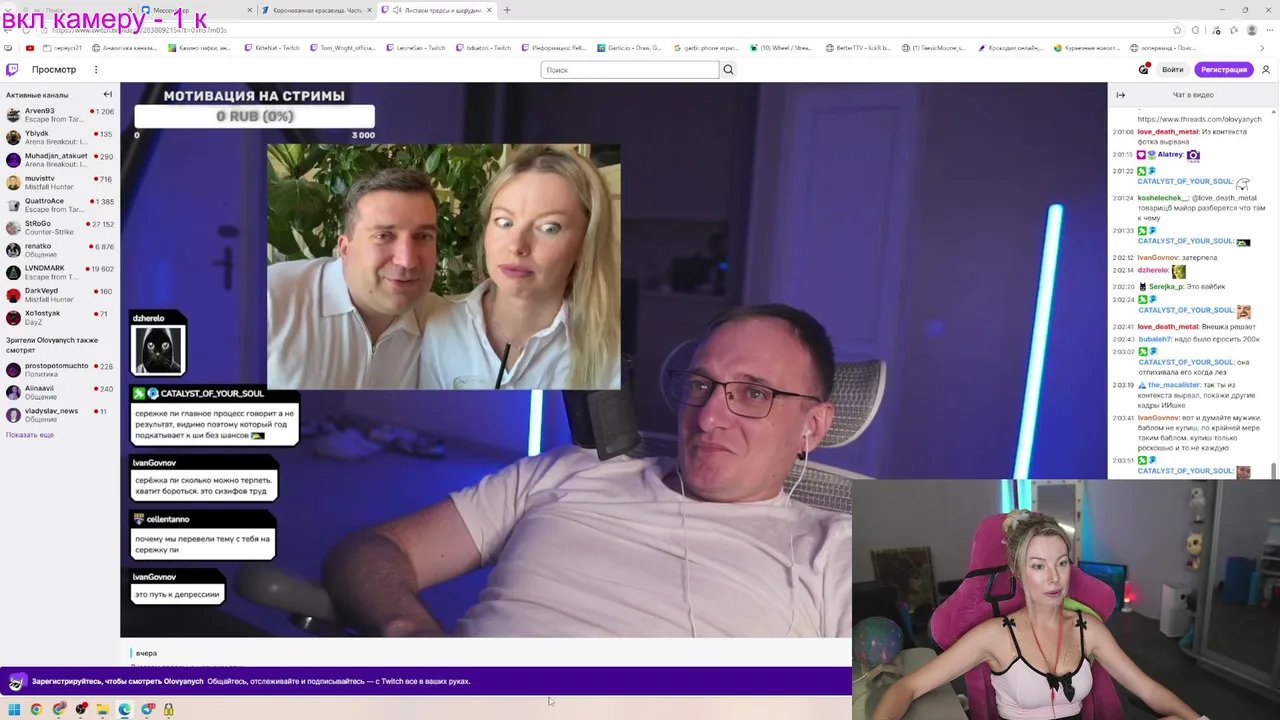Open prostopotomuchto channel in sidebar
Screen dimensions: 1280x720
60,370
